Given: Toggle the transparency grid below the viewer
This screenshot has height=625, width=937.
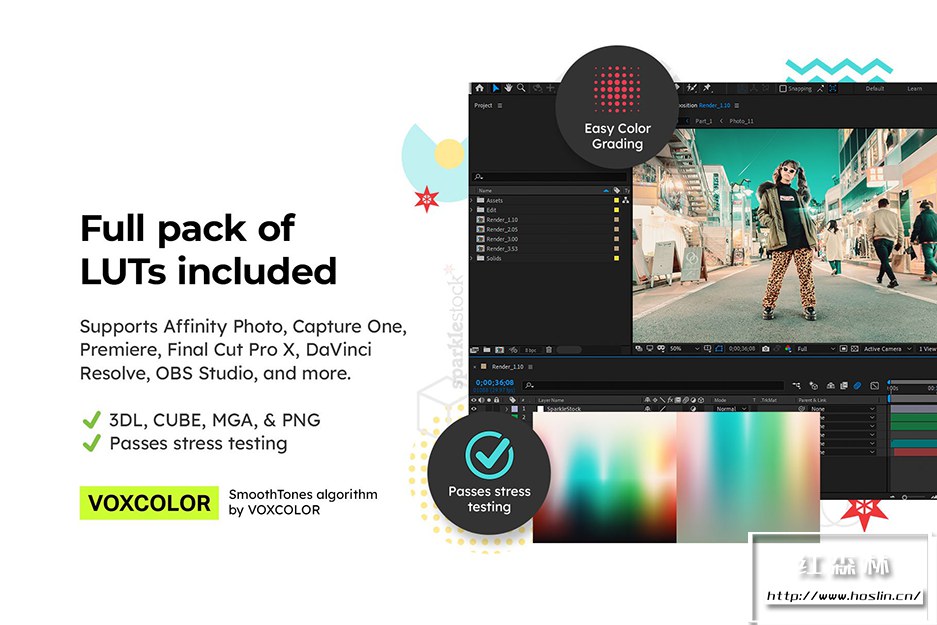Looking at the screenshot, I should (x=855, y=348).
